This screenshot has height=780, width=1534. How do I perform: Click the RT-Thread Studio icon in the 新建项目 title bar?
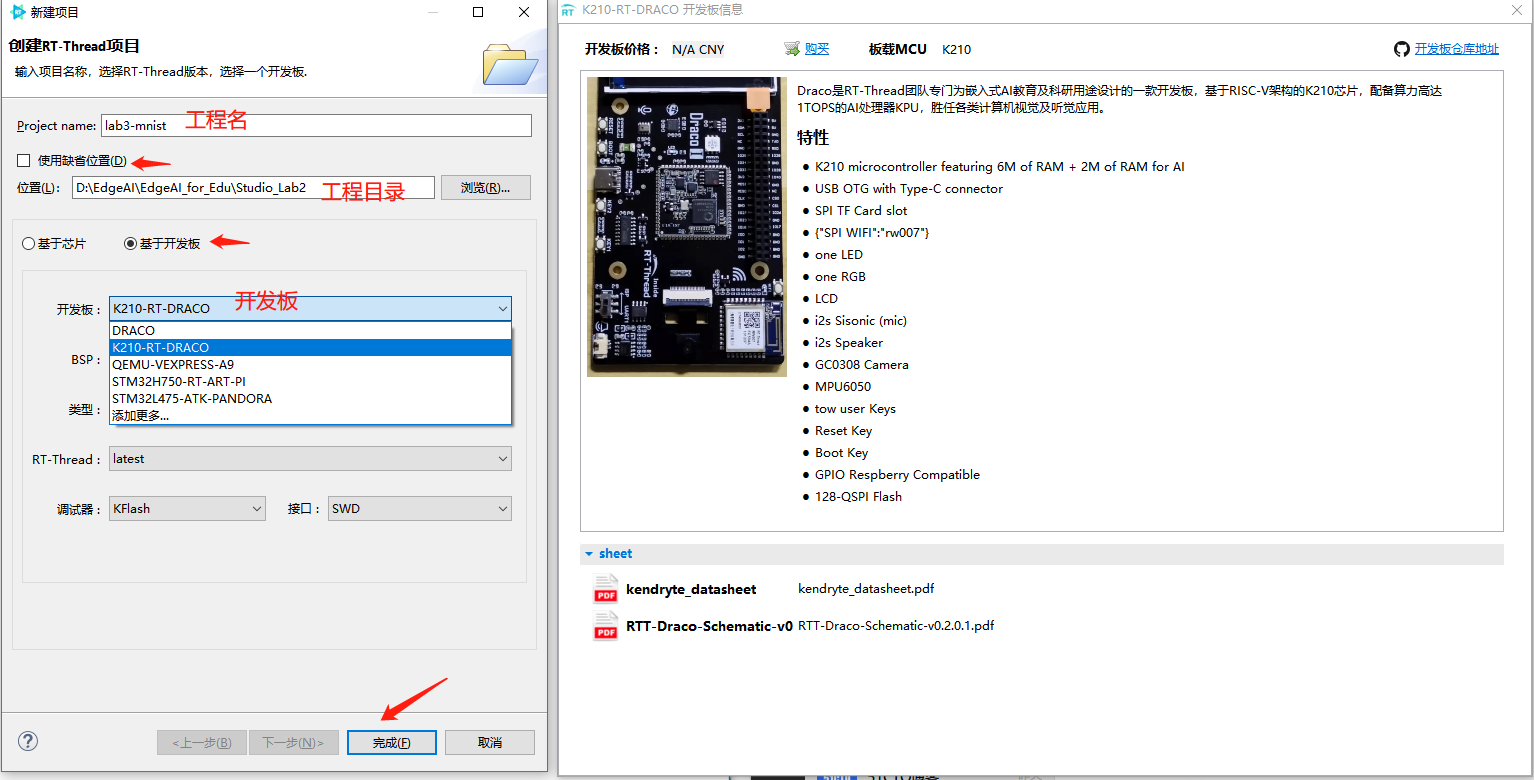(x=18, y=12)
